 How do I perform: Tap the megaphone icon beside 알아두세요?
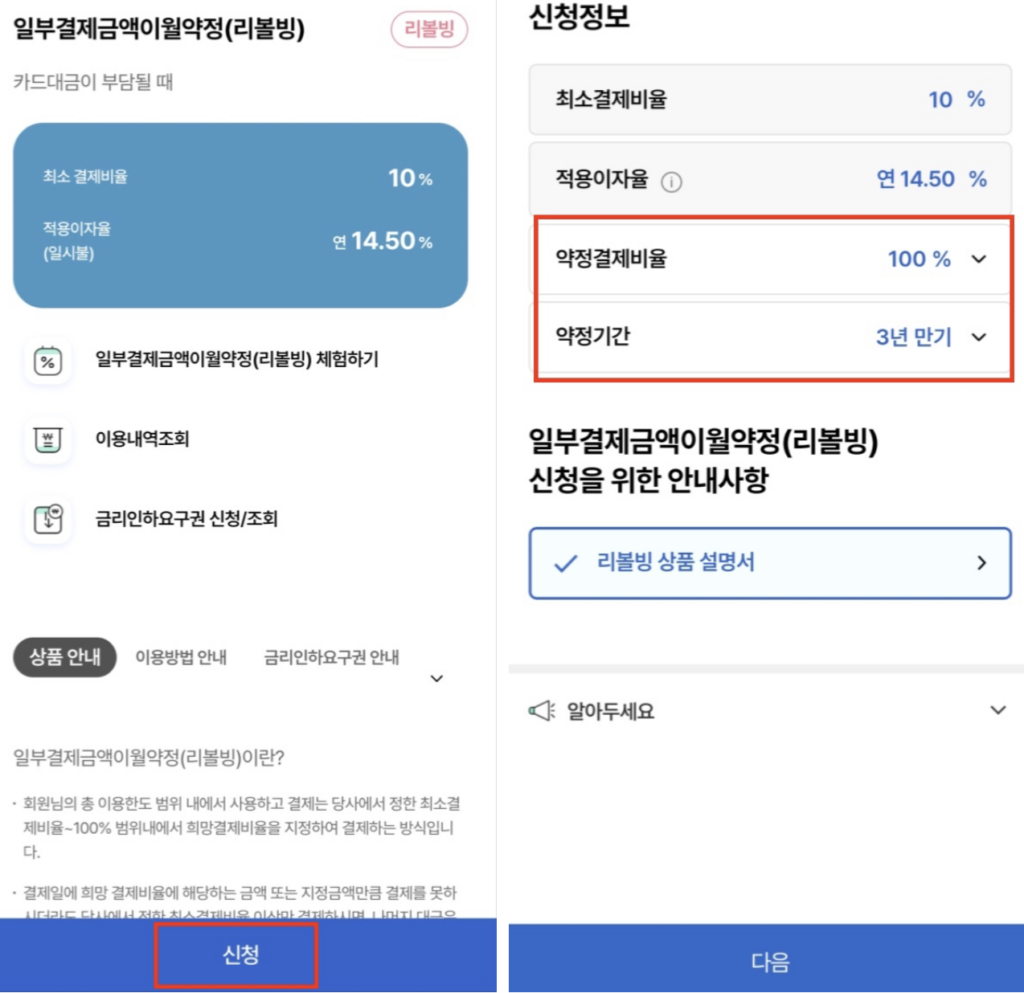pyautogui.click(x=541, y=711)
